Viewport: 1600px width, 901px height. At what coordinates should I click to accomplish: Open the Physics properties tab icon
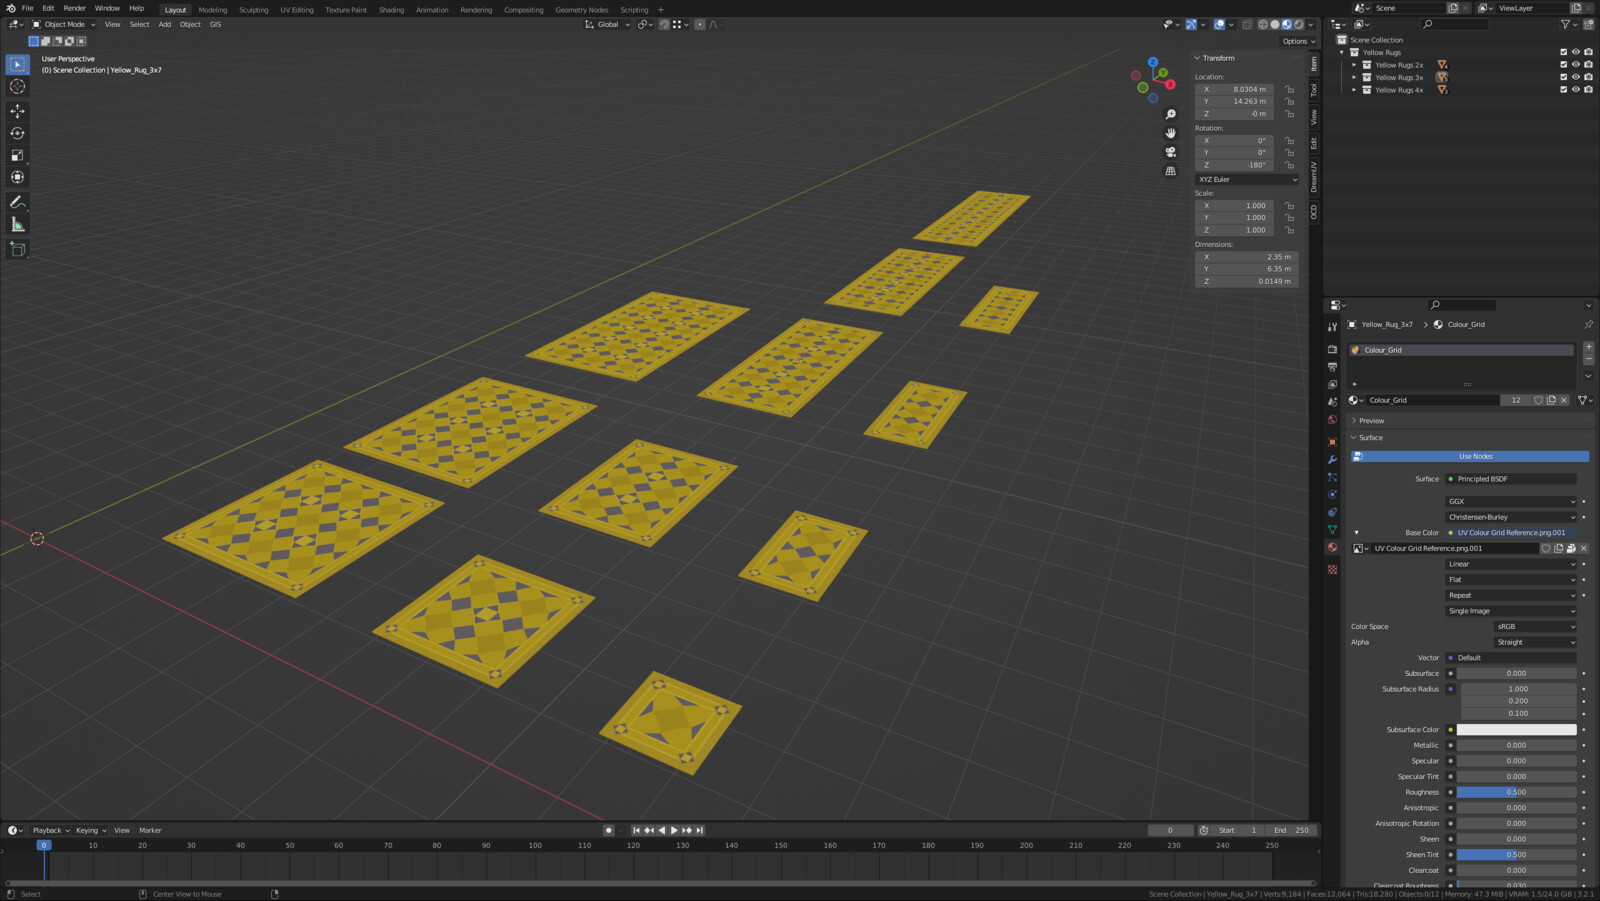pyautogui.click(x=1332, y=495)
